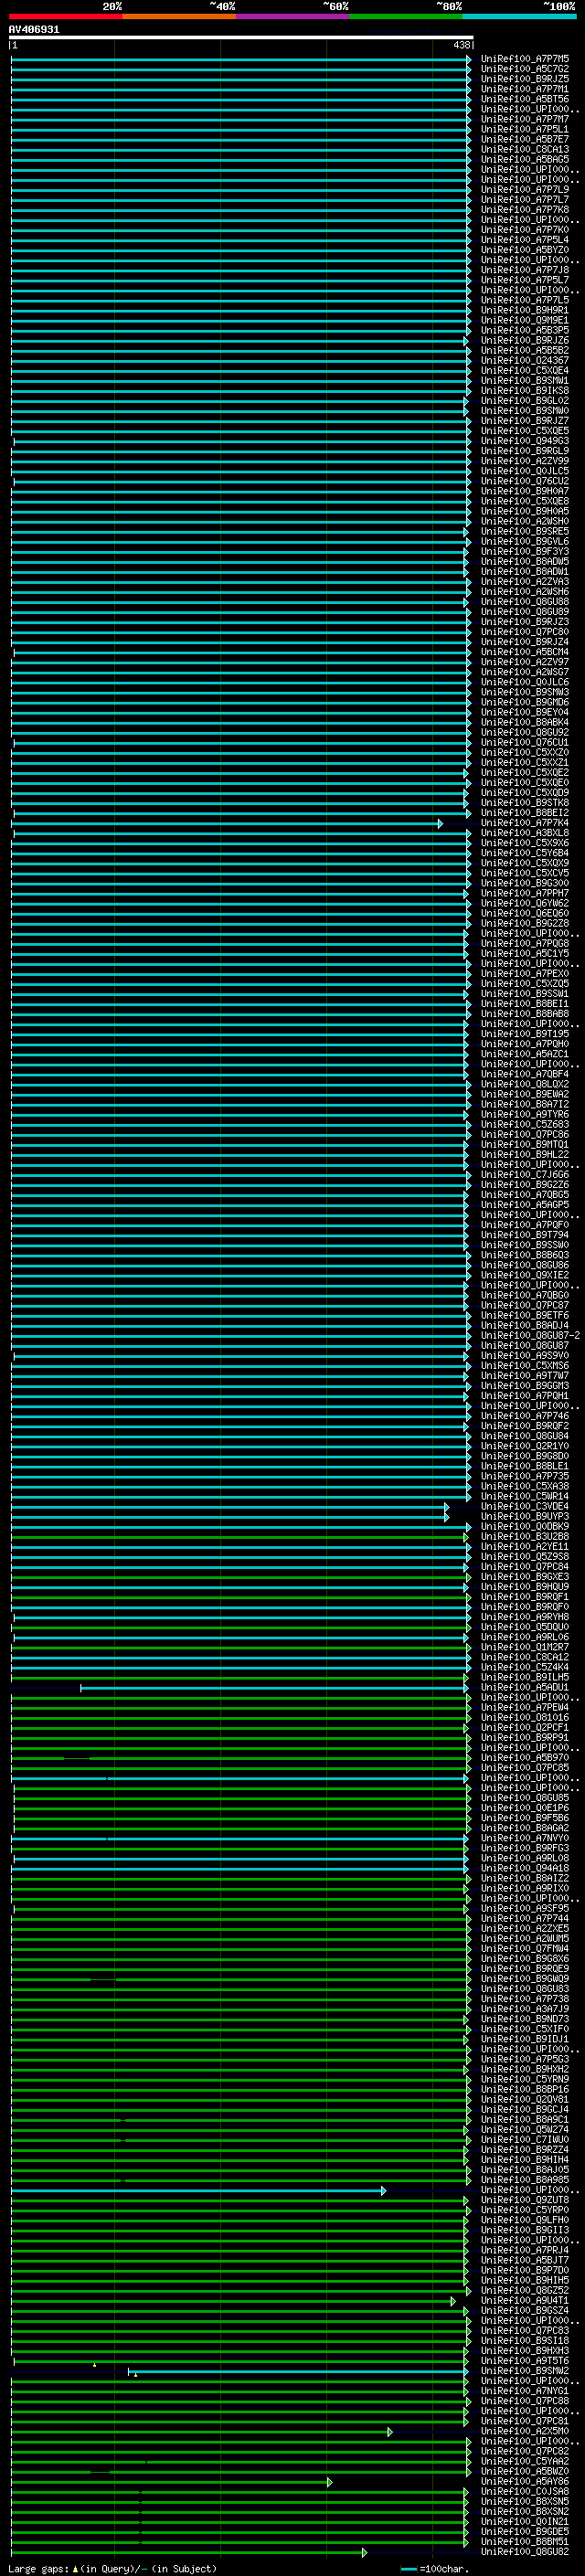Select the UniRef100_Q8GU82 label
Screen dimensions: 585x2576
tap(525, 2551)
